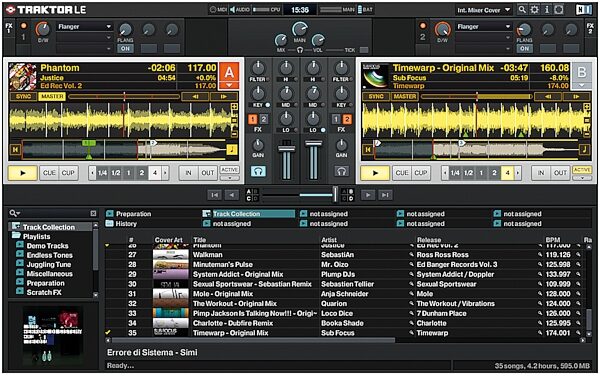Viewport: 600px width, 376px height.
Task: Open Endless Tones playlist
Action: (x=49, y=255)
